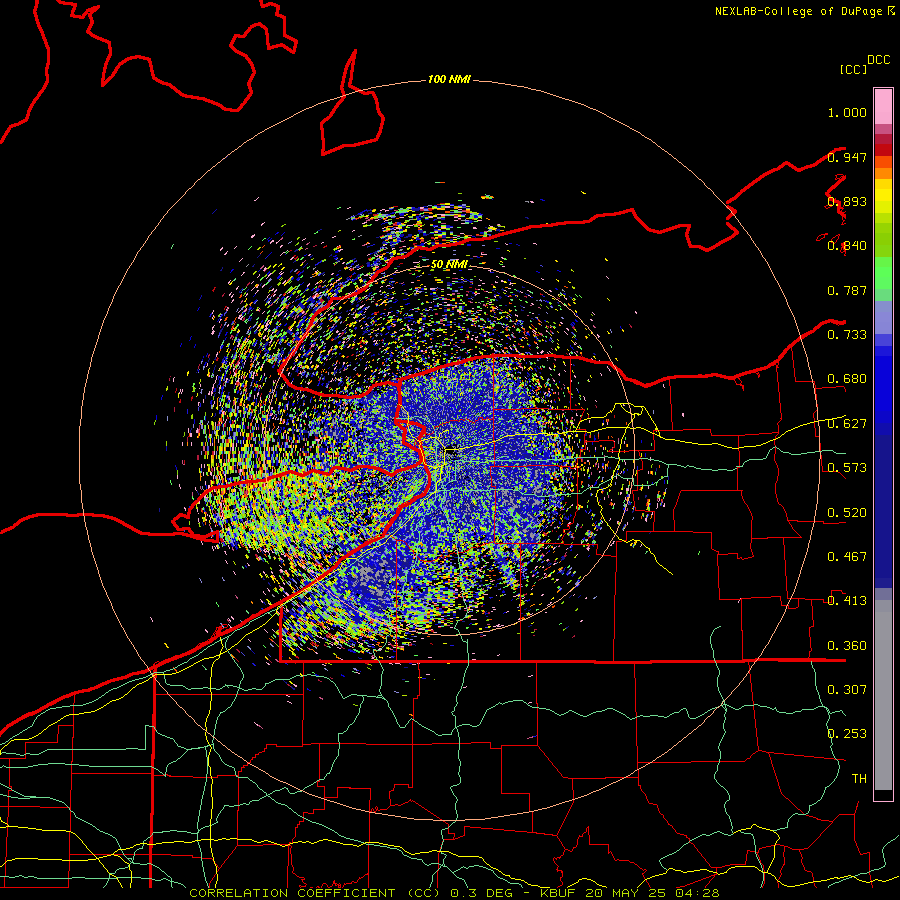Click the 50 NMI range ring label
This screenshot has height=900, width=900.
(x=449, y=264)
